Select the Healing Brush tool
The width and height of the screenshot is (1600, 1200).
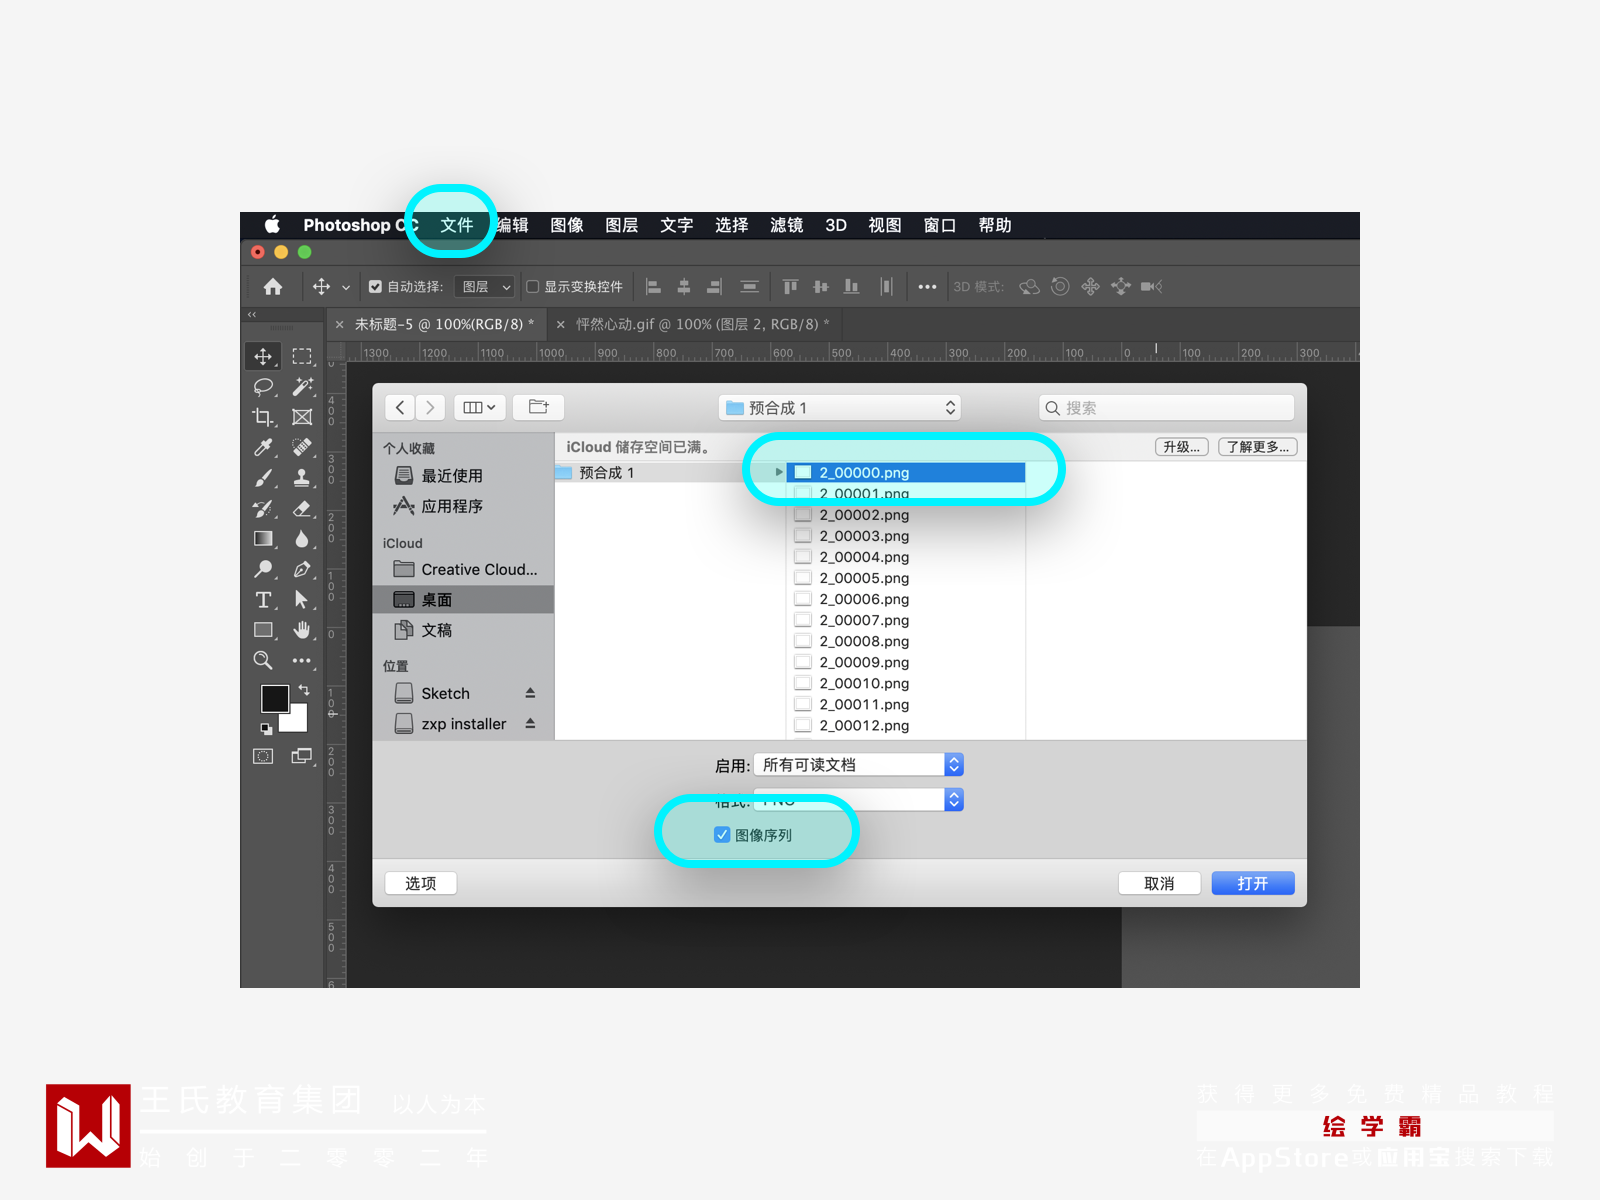[302, 448]
